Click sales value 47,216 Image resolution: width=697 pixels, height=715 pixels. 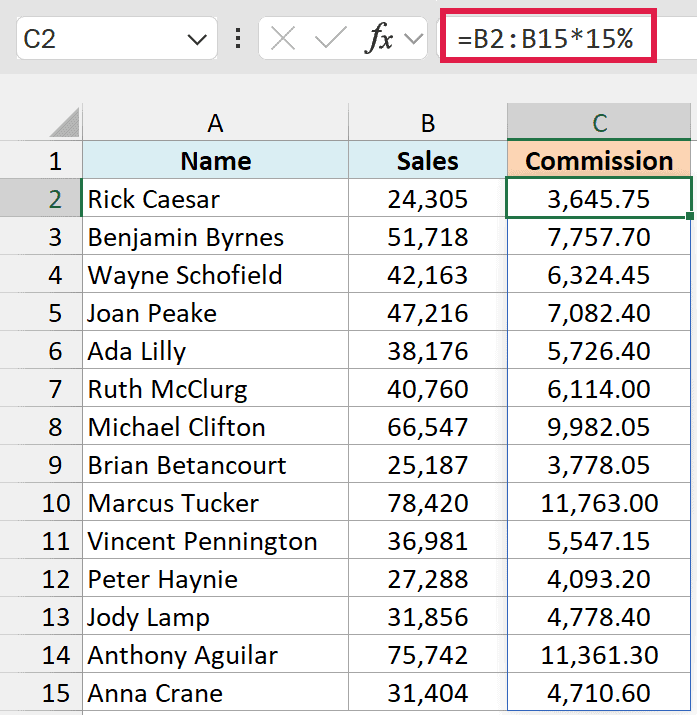(x=428, y=312)
